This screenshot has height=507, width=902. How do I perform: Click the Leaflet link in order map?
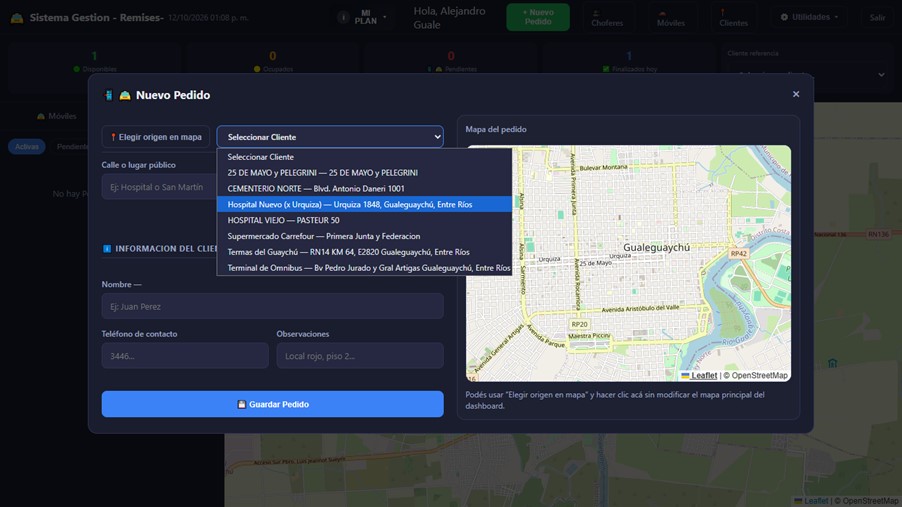[x=704, y=375]
